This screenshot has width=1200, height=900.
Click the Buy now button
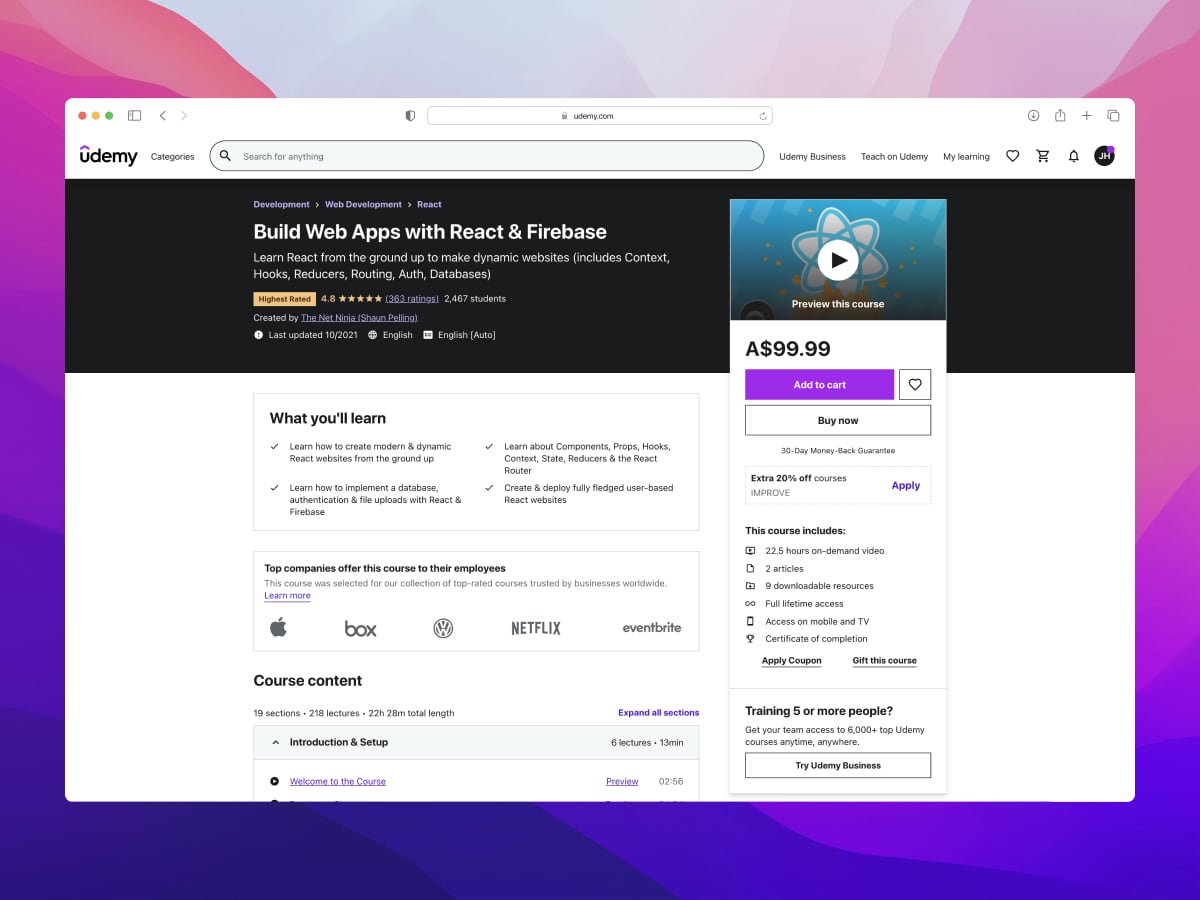point(838,420)
